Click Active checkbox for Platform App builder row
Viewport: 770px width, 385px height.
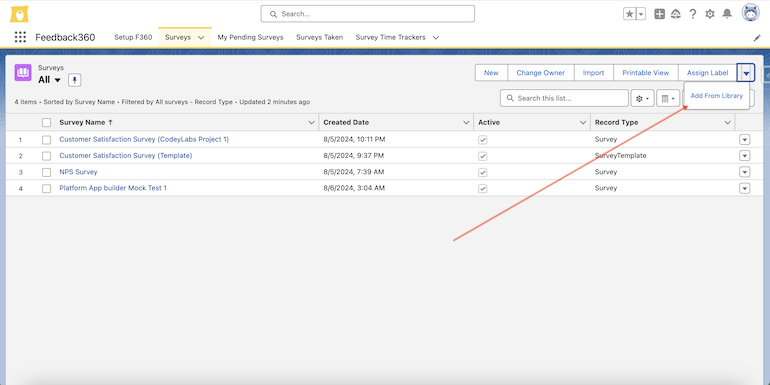click(483, 189)
